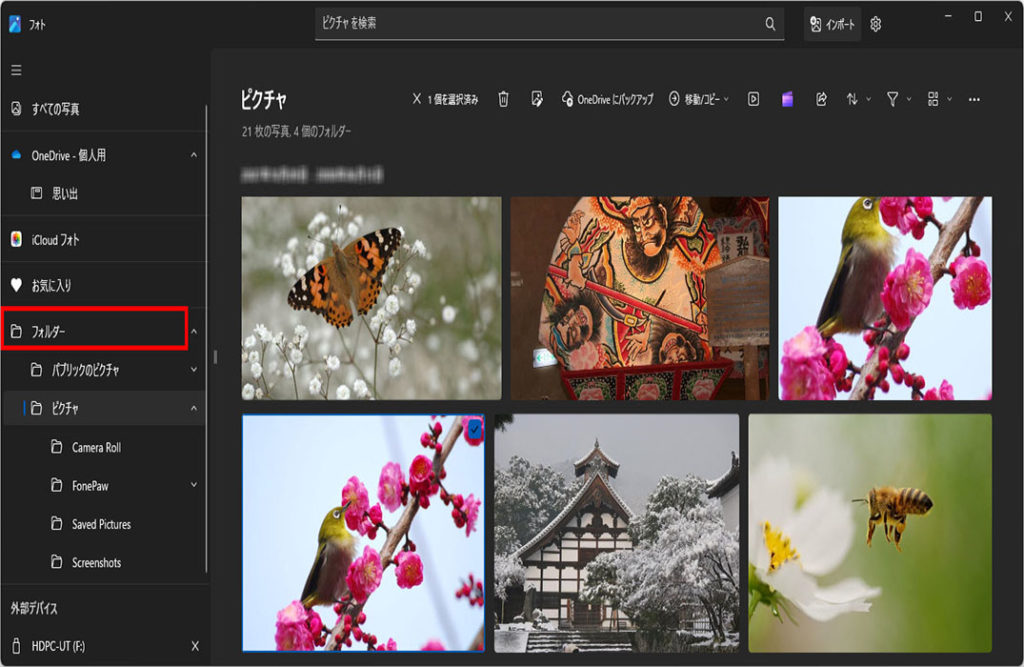Click the share icon in toolbar
Image resolution: width=1024 pixels, height=667 pixels.
click(x=821, y=99)
